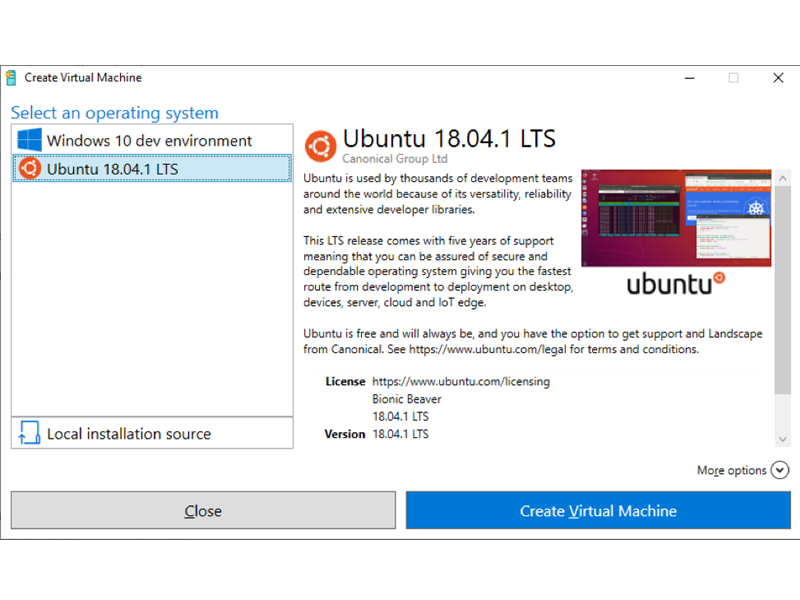
Task: Click the Create Virtual Machine title bar icon
Action: (11, 78)
